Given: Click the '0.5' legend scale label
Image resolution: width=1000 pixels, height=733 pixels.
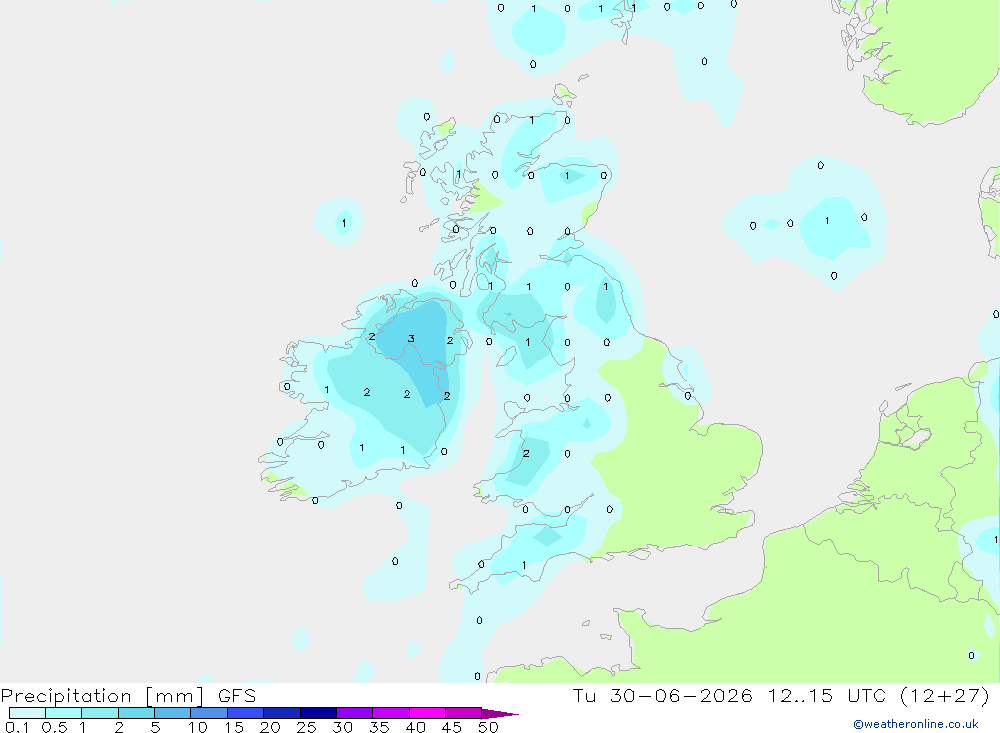Looking at the screenshot, I should click(54, 727).
